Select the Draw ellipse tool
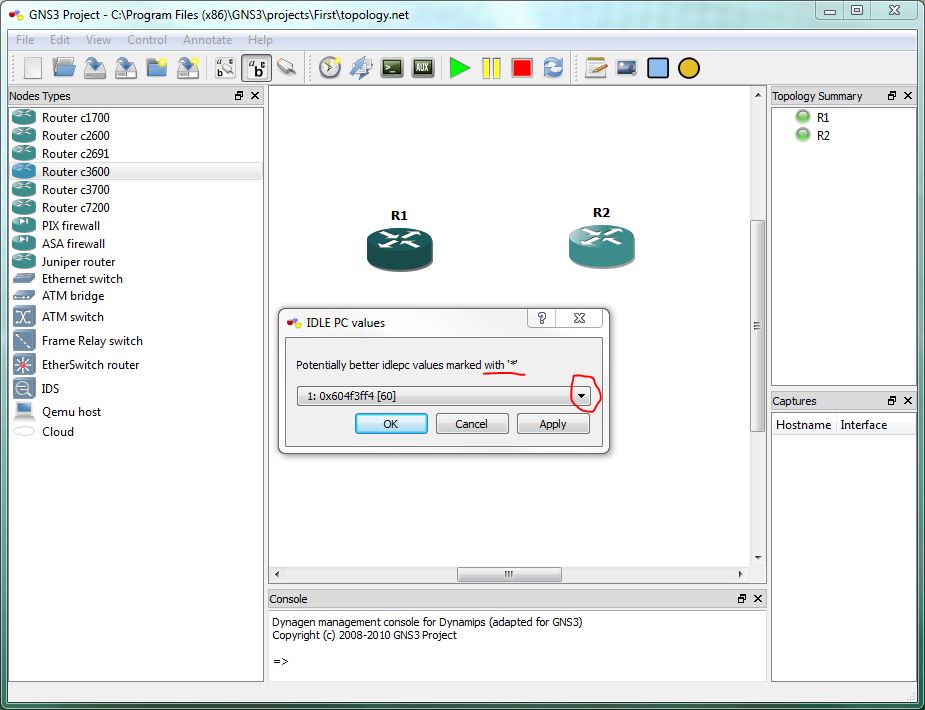The width and height of the screenshot is (925, 710). click(x=688, y=68)
